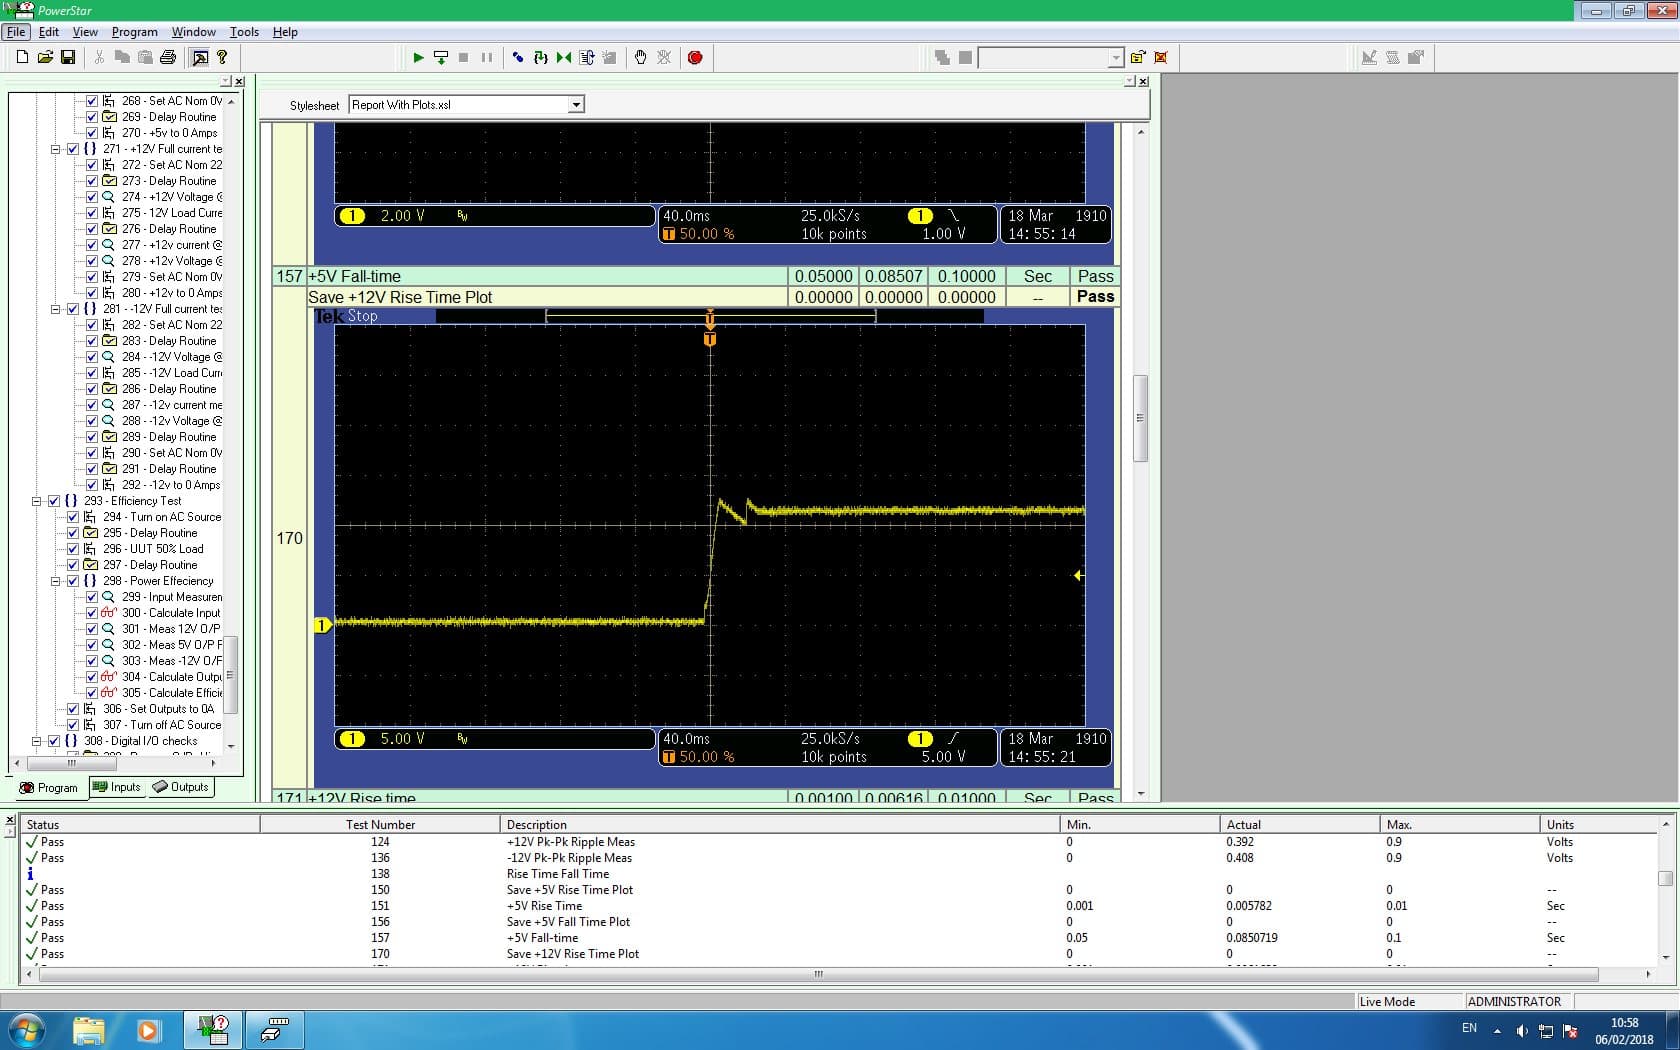Collapse the 298 - Power Effeciency node
The width and height of the screenshot is (1680, 1050).
coord(56,581)
